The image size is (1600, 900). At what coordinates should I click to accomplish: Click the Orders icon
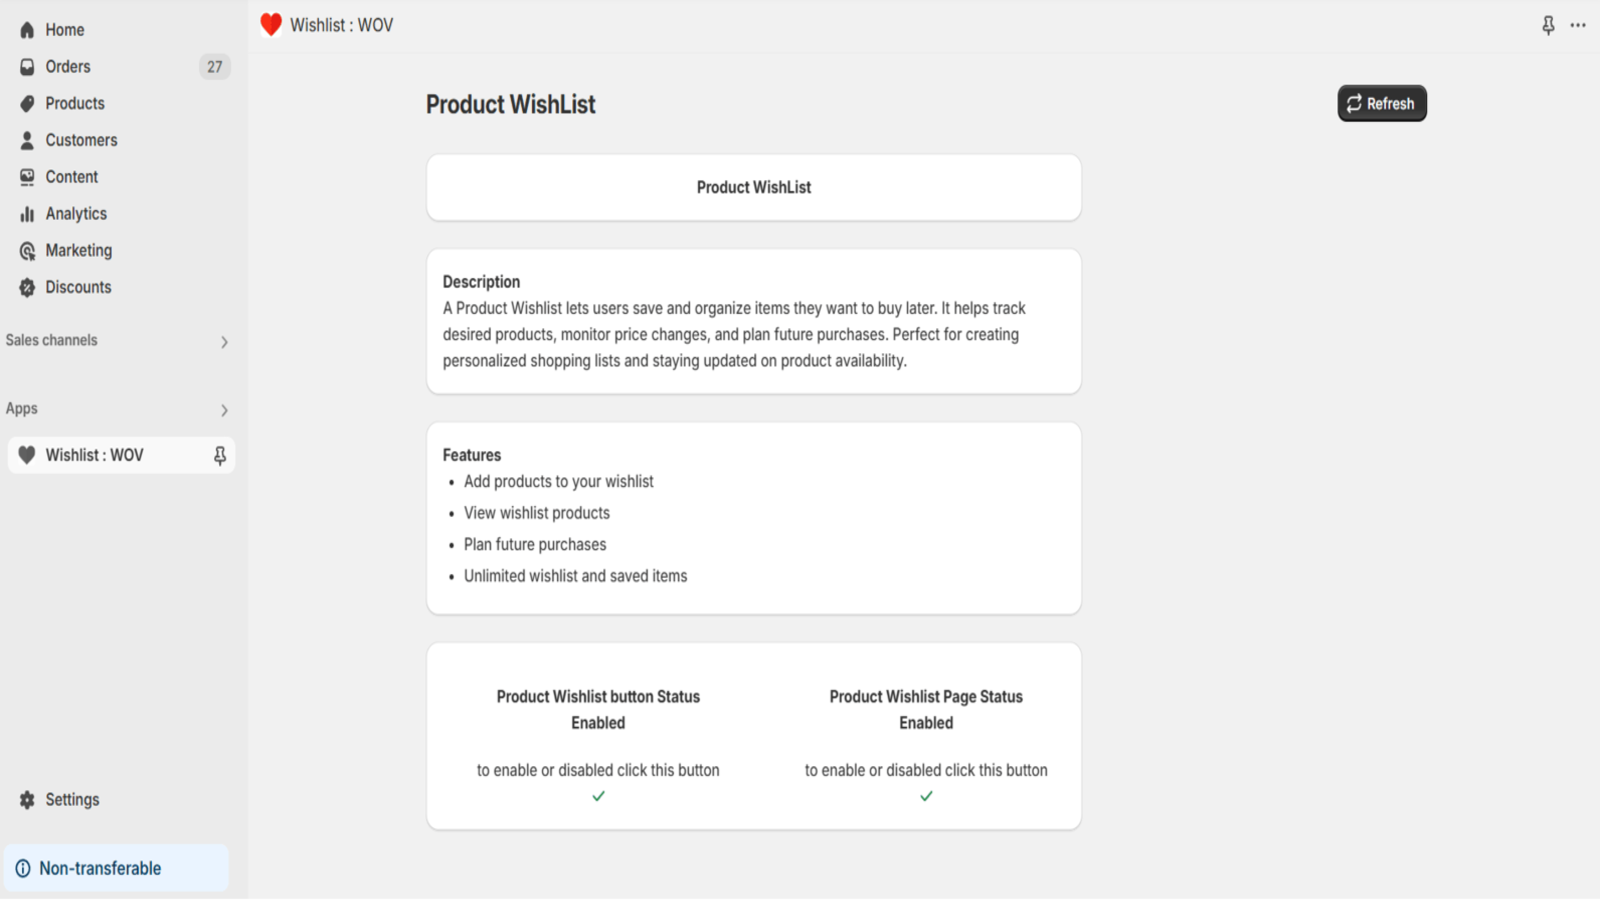26,66
